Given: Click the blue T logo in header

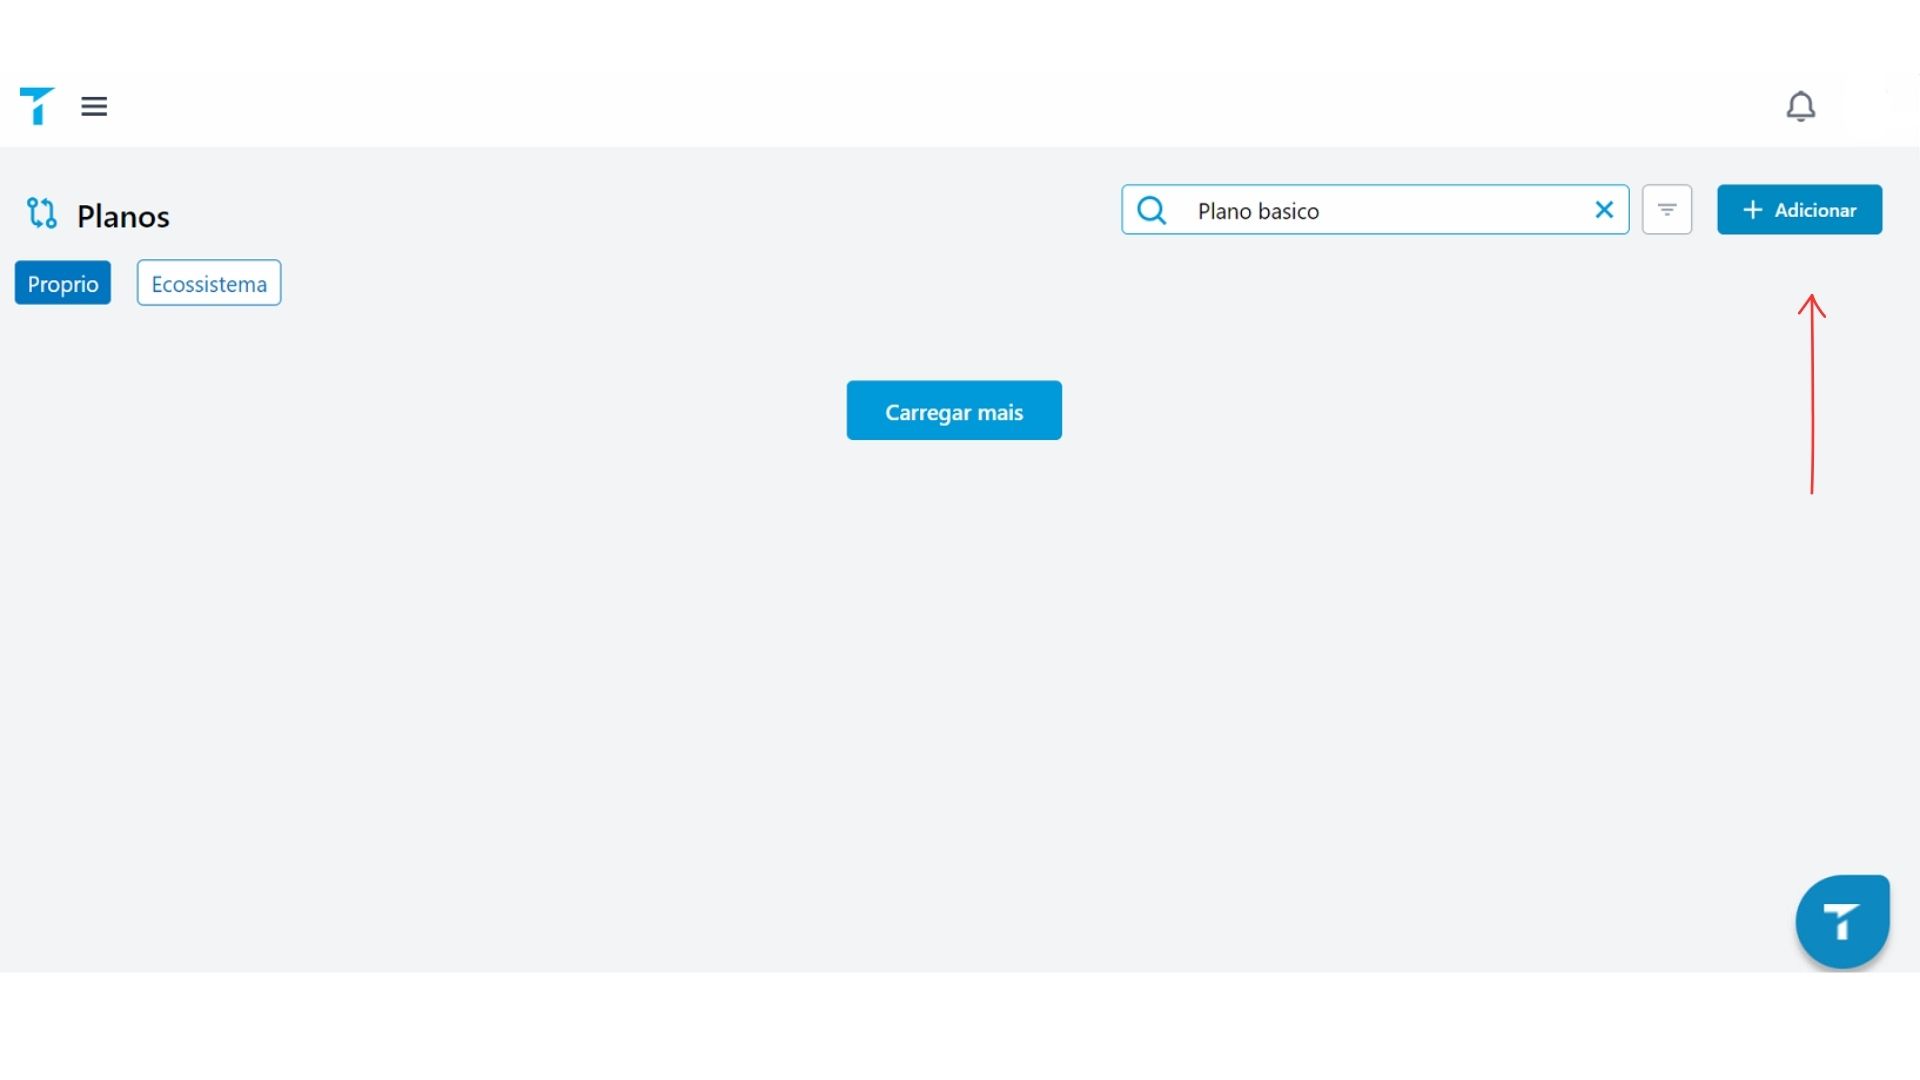Looking at the screenshot, I should click(x=36, y=105).
